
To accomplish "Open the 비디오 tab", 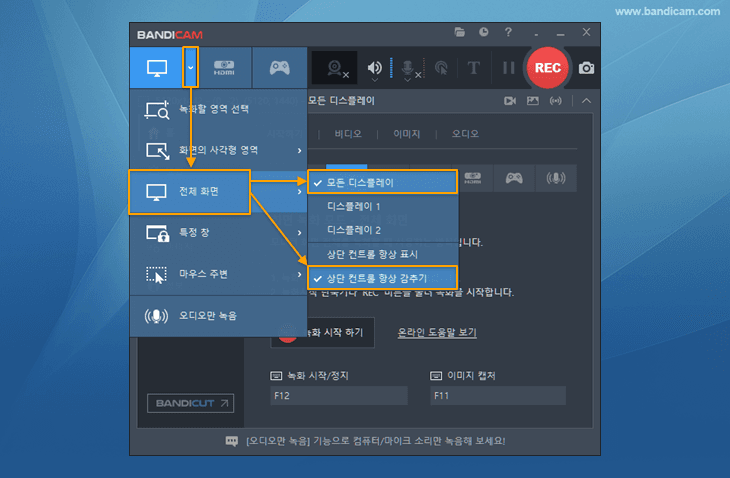I will (348, 134).
